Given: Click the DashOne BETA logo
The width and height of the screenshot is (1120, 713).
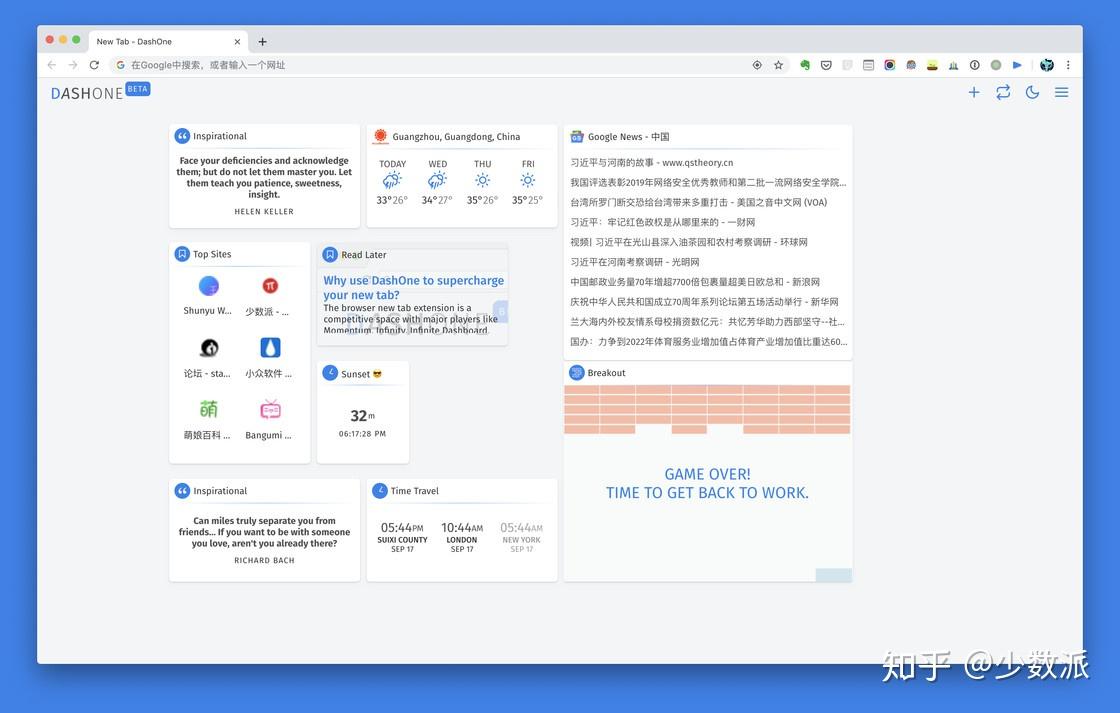Looking at the screenshot, I should (x=101, y=92).
